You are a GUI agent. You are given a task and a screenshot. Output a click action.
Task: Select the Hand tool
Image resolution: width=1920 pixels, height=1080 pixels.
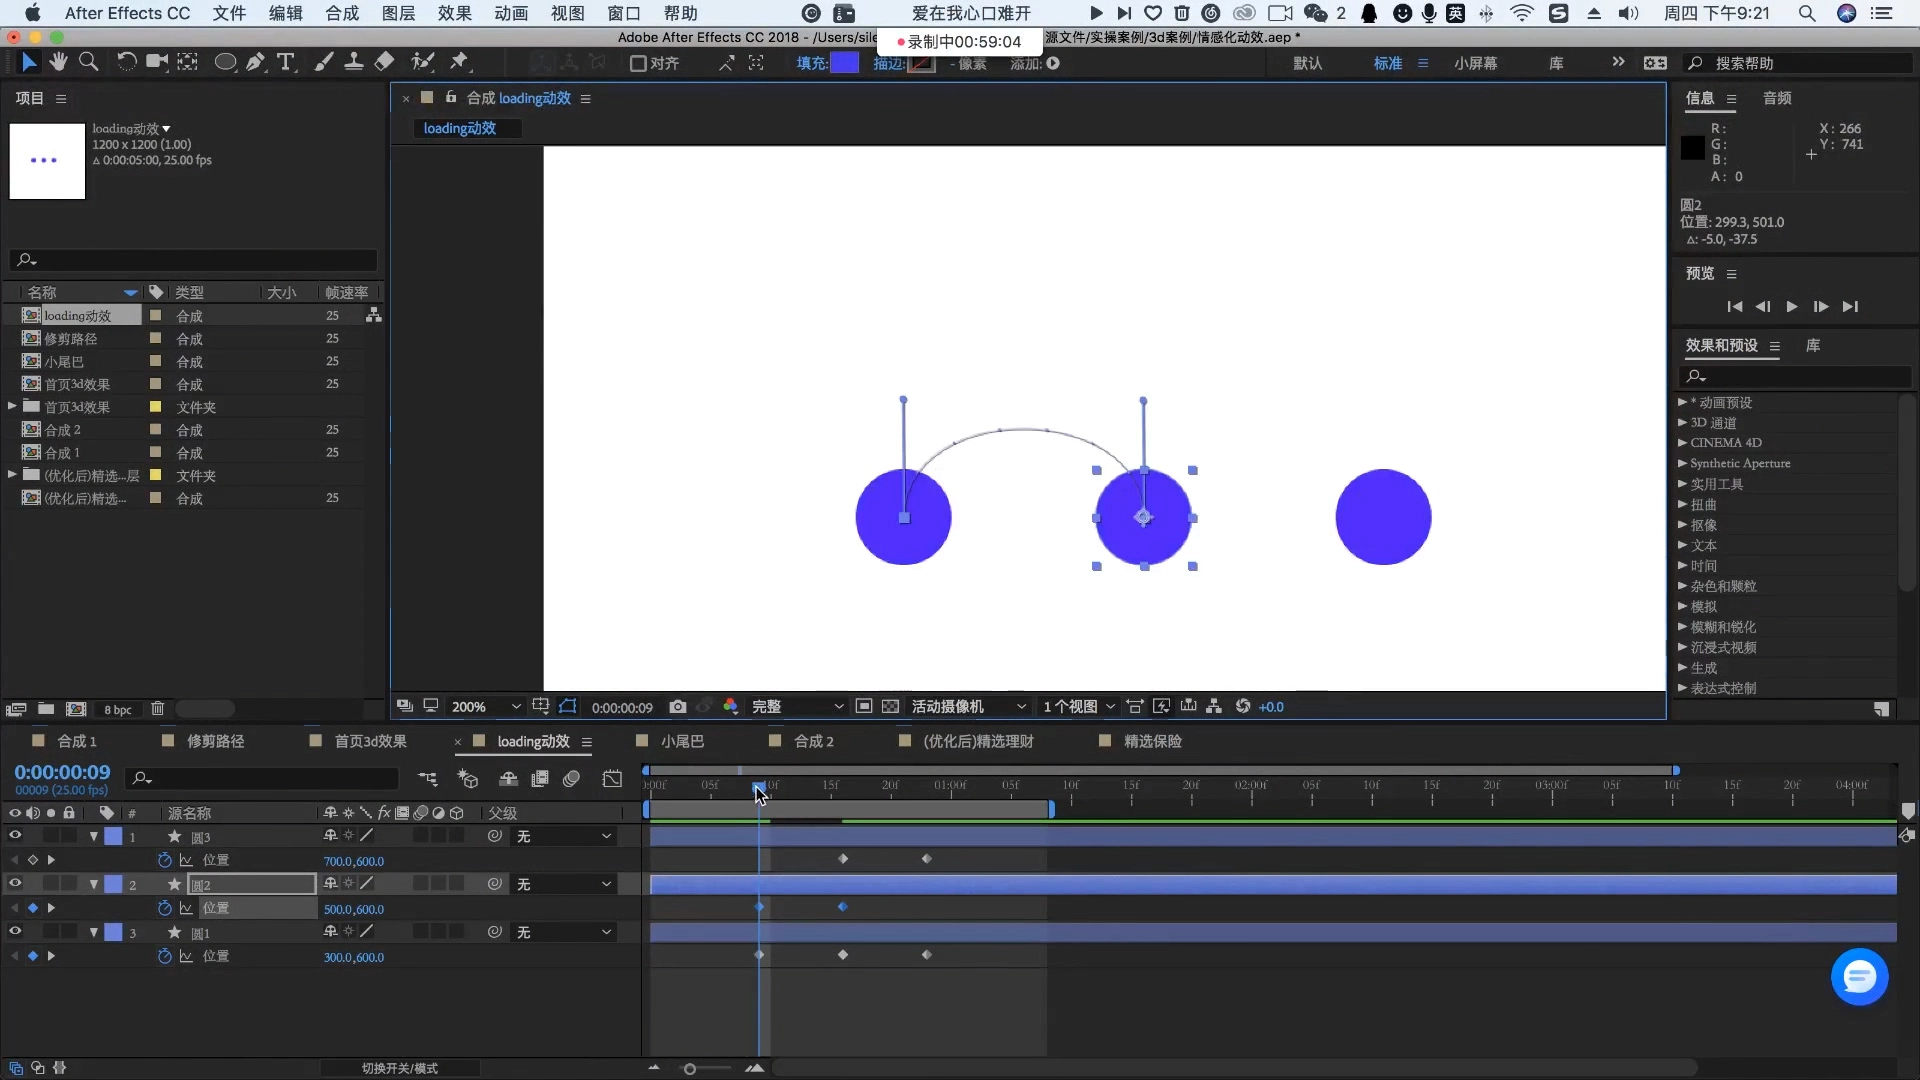[58, 62]
